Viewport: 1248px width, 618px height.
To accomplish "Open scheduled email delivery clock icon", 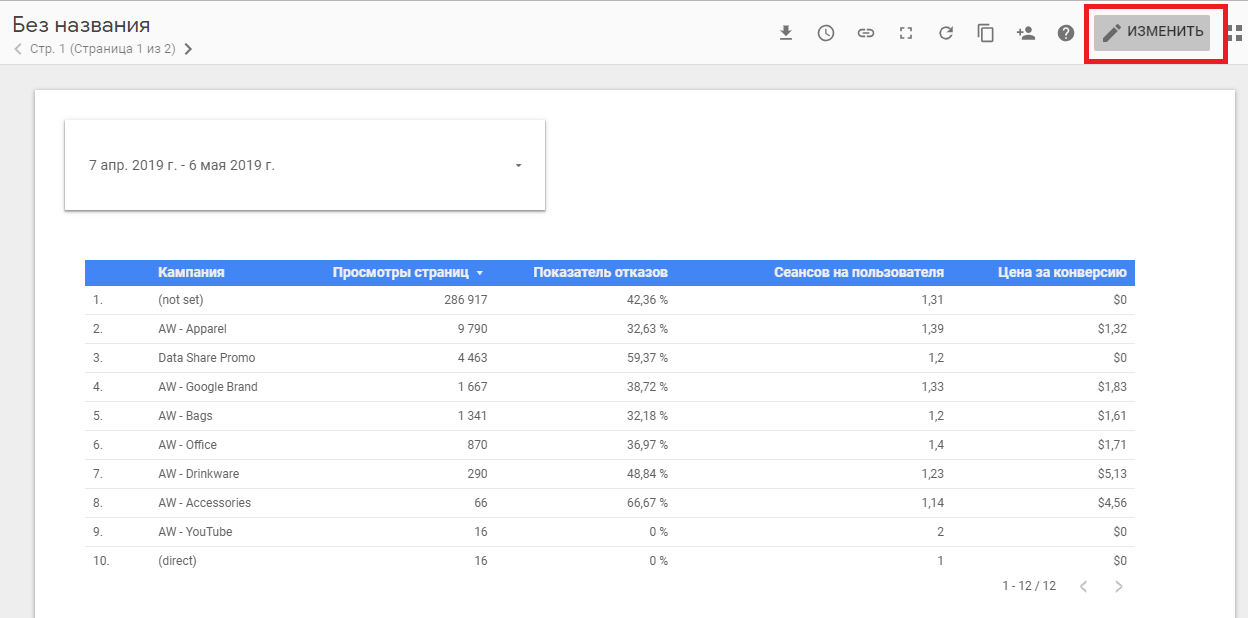I will tap(826, 33).
